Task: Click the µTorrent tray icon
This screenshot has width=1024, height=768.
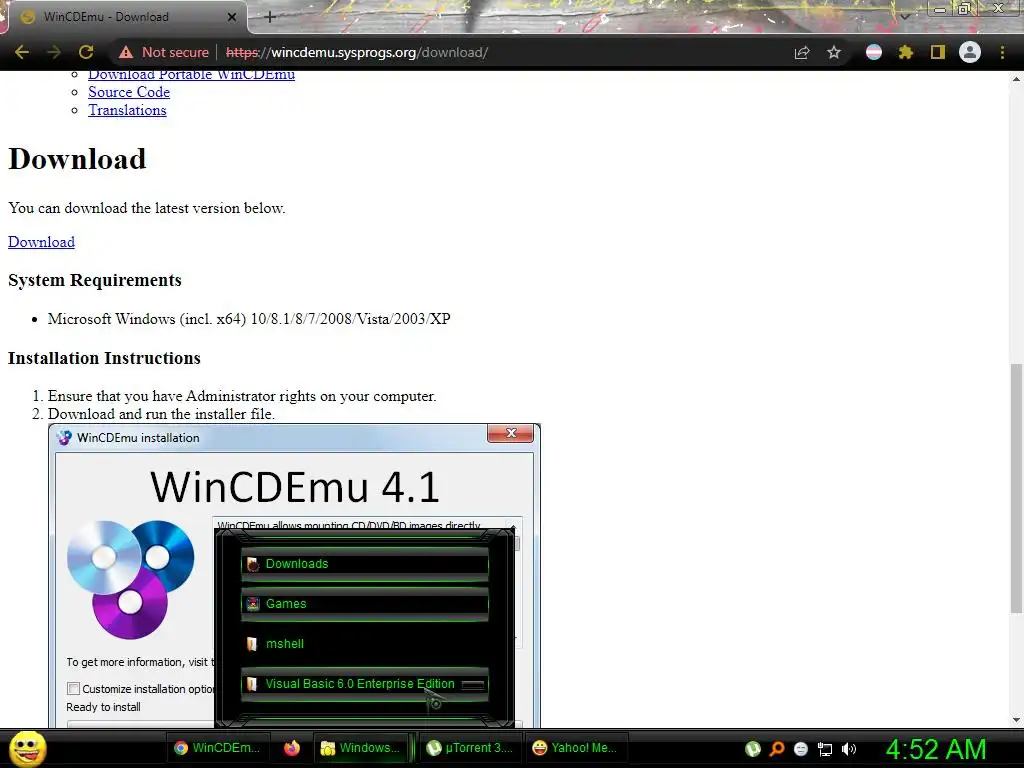Action: click(x=753, y=749)
